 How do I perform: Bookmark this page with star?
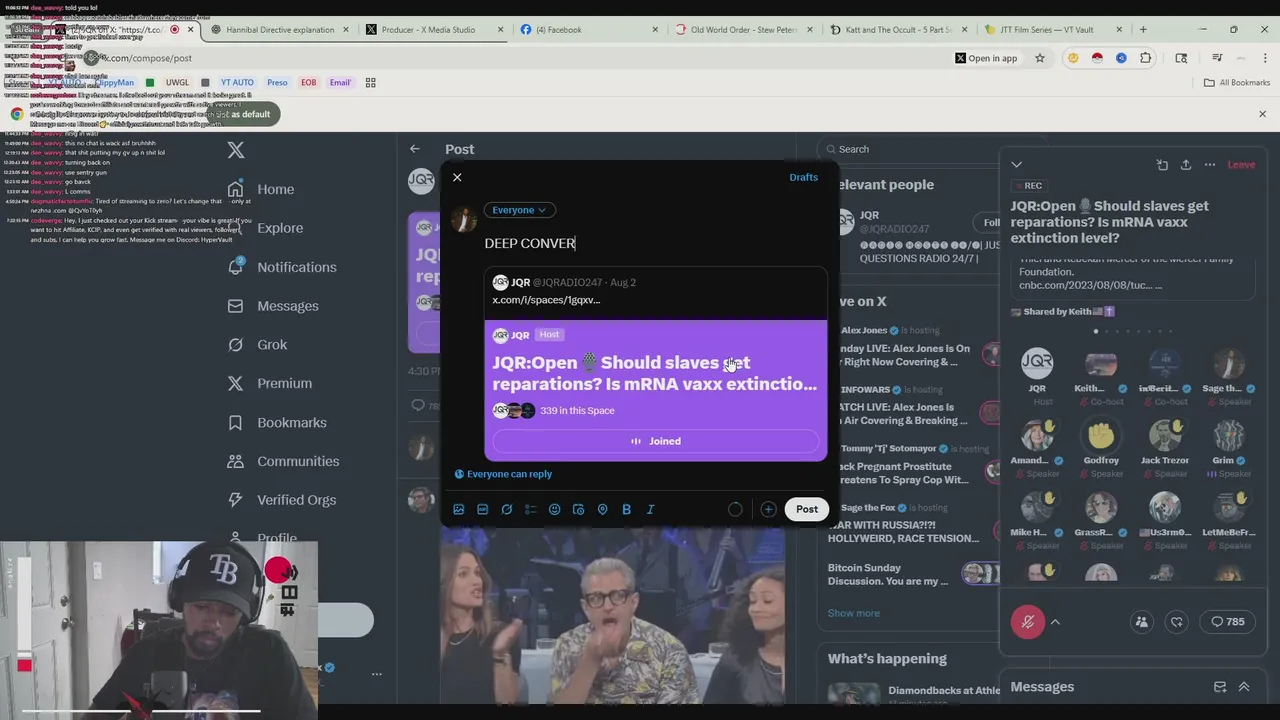(1040, 58)
